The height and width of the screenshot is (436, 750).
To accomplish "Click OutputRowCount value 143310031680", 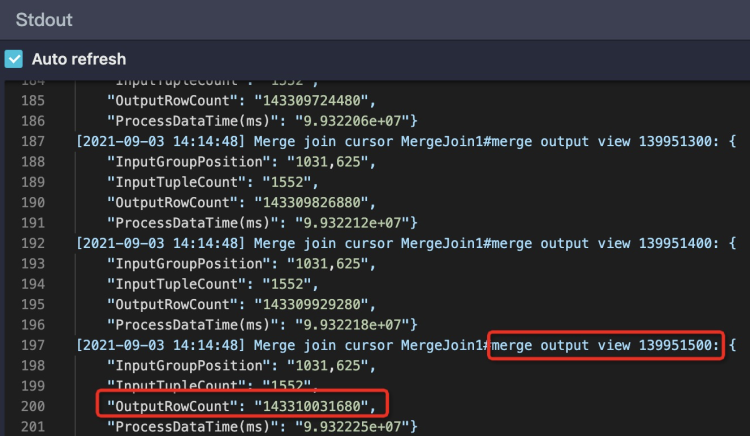I will (311, 406).
